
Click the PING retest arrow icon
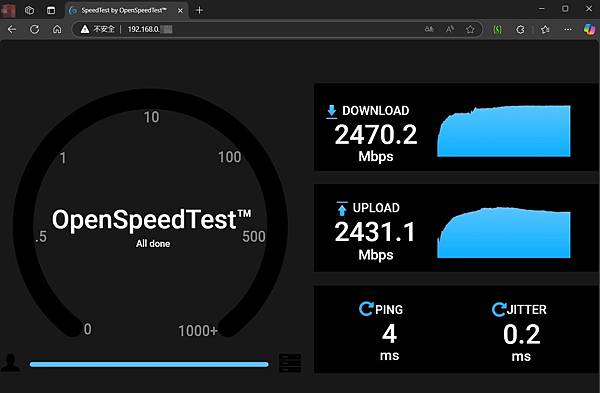click(366, 309)
